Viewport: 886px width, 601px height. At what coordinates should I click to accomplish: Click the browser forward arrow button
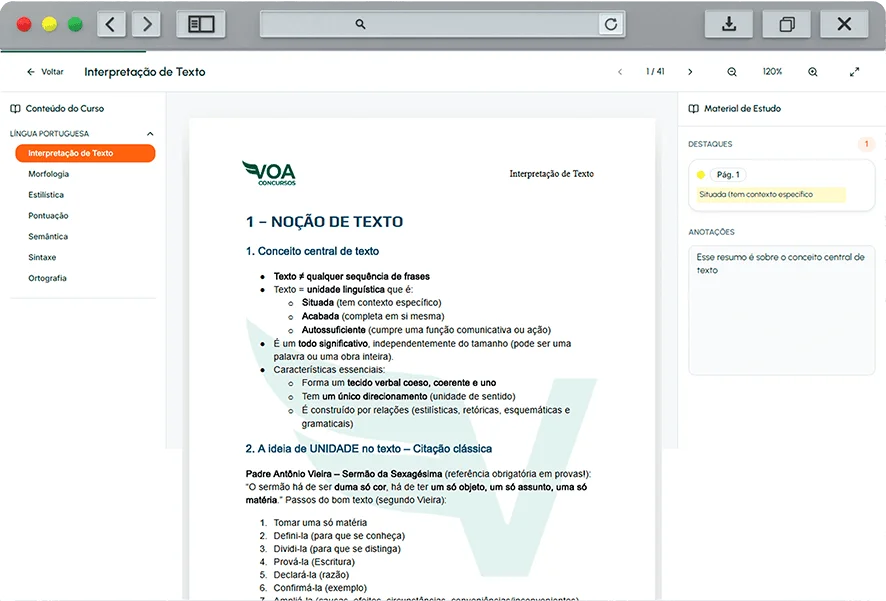coord(146,24)
